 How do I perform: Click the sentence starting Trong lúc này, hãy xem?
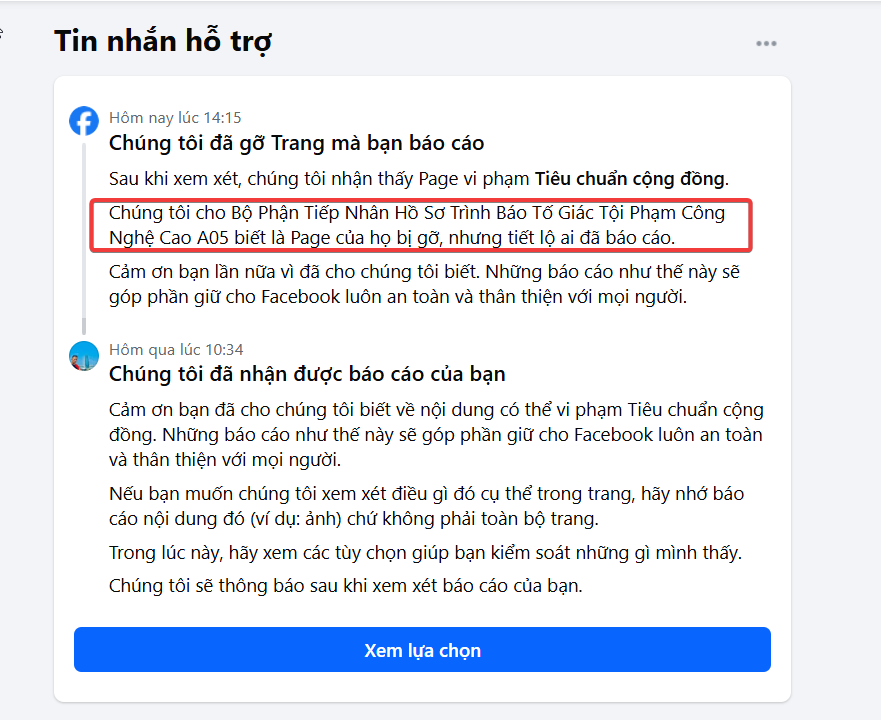425,553
